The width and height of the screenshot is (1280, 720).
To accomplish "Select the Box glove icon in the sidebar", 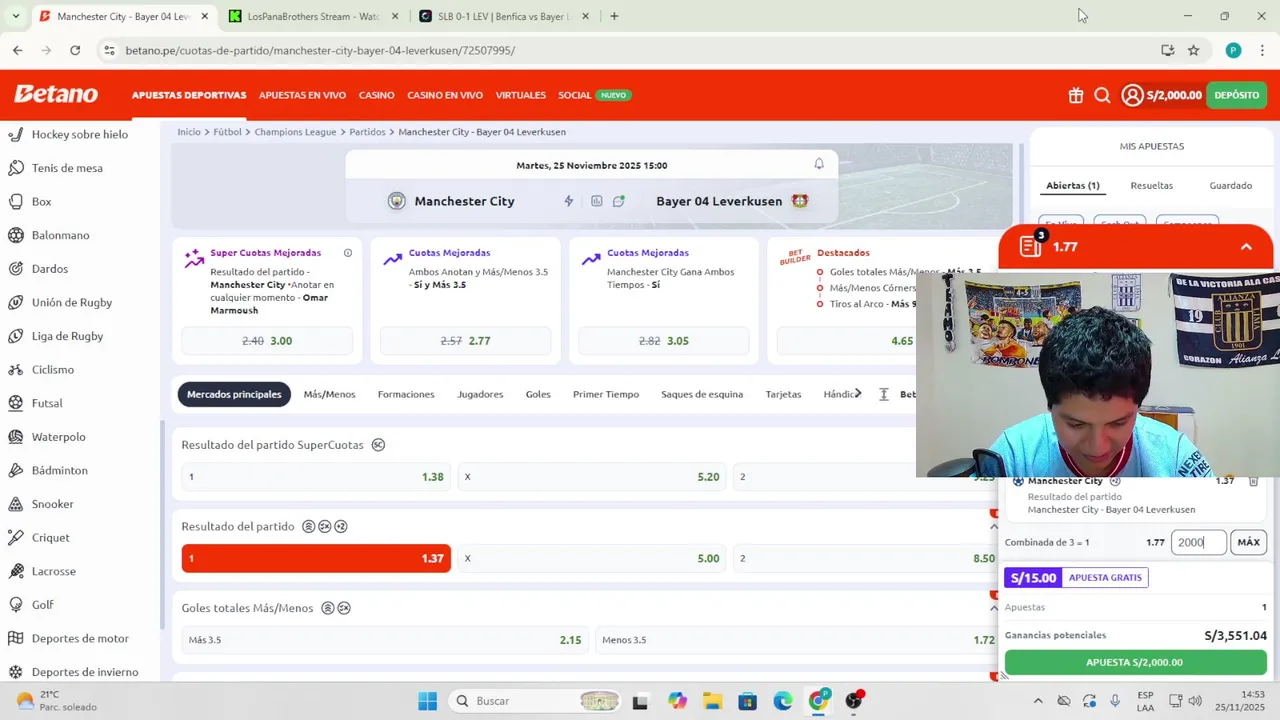I will tap(16, 201).
